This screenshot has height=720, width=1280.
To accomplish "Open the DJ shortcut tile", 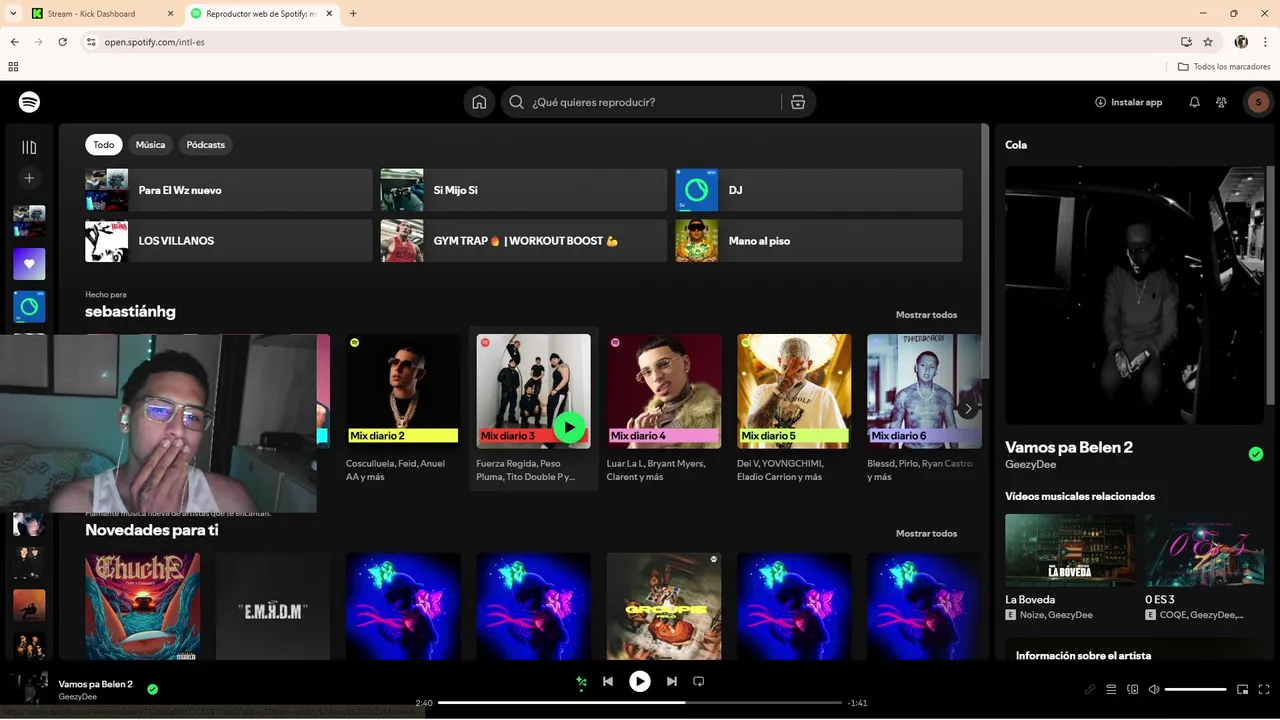I will coord(819,190).
